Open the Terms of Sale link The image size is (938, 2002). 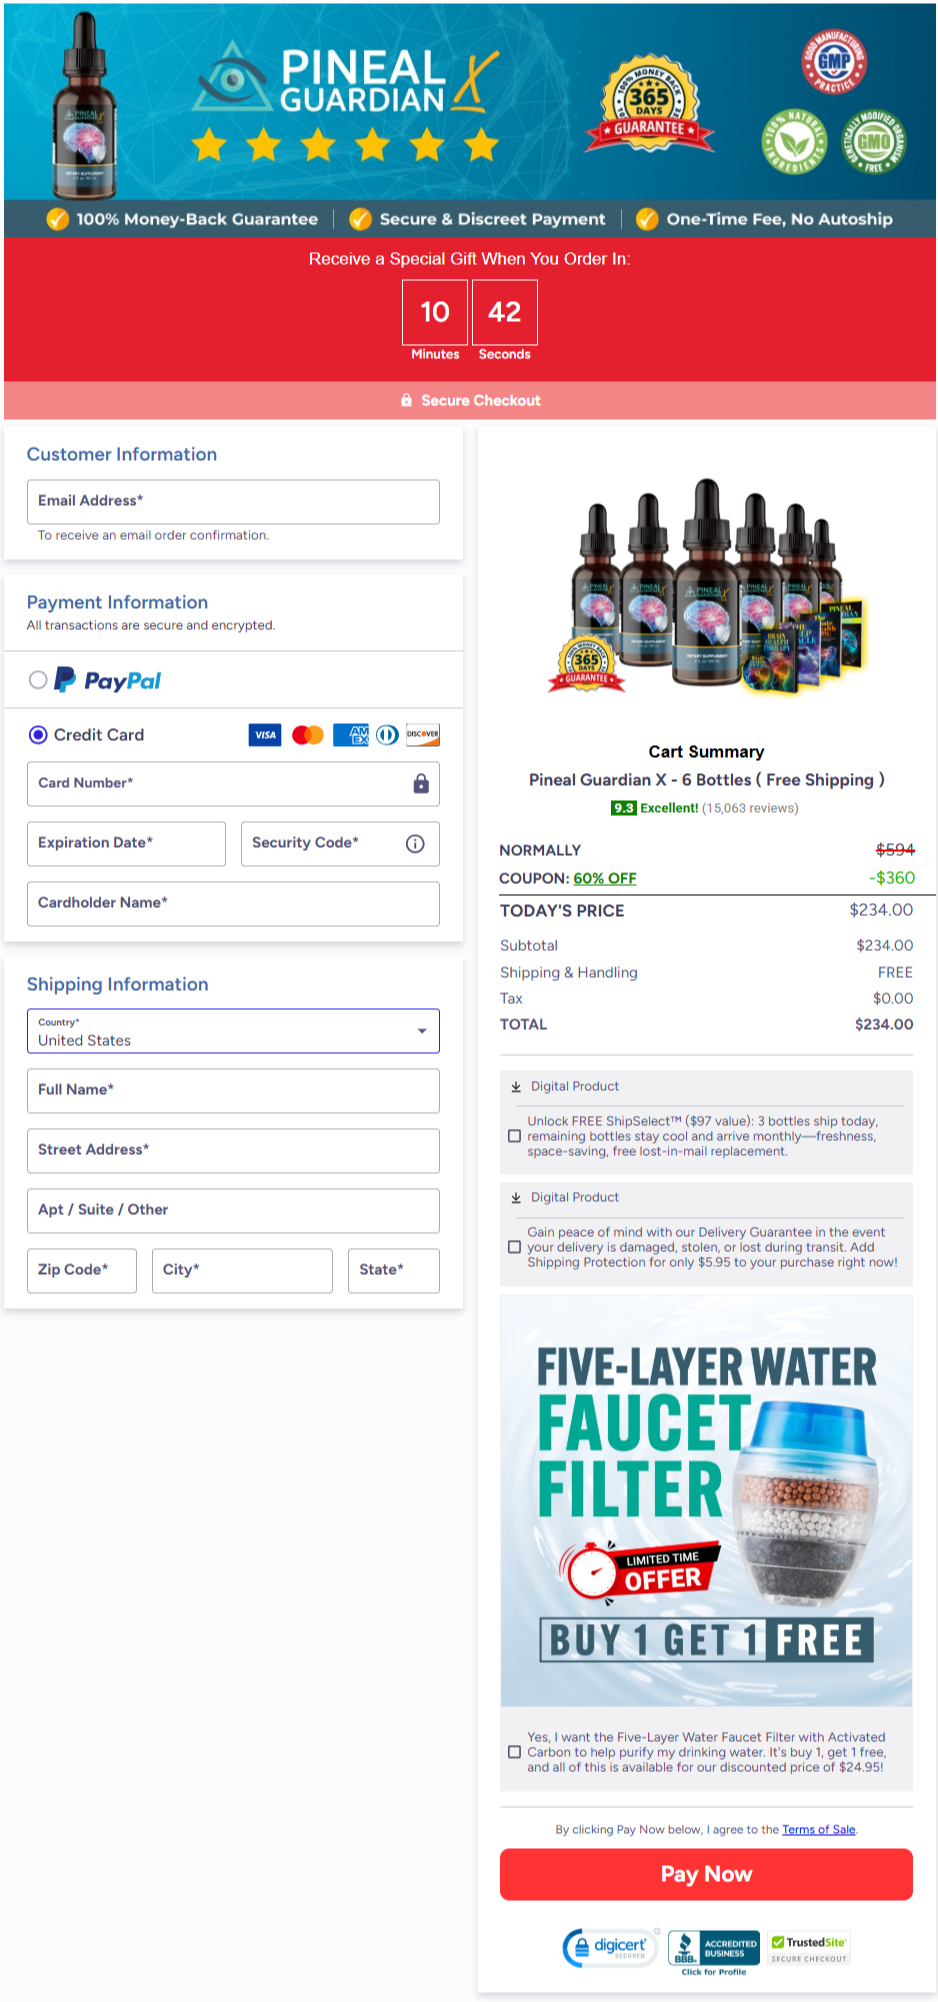point(819,1829)
